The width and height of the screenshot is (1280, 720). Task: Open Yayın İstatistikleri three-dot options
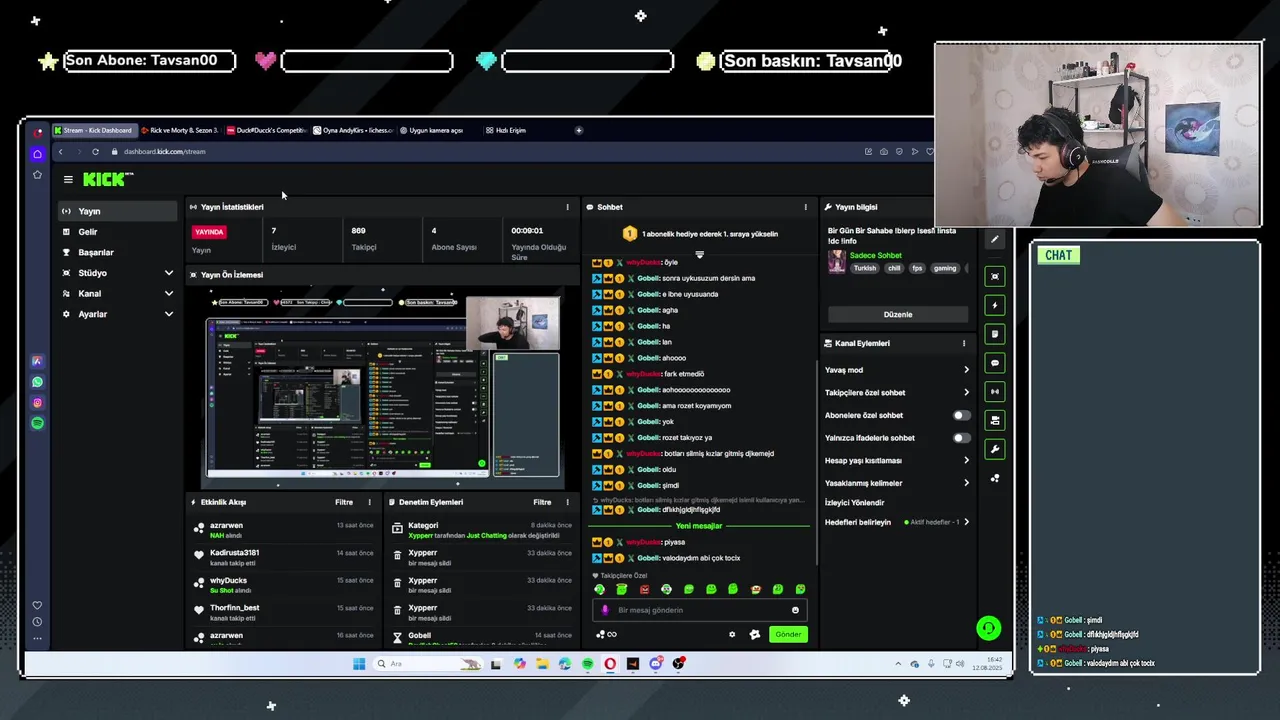click(567, 207)
